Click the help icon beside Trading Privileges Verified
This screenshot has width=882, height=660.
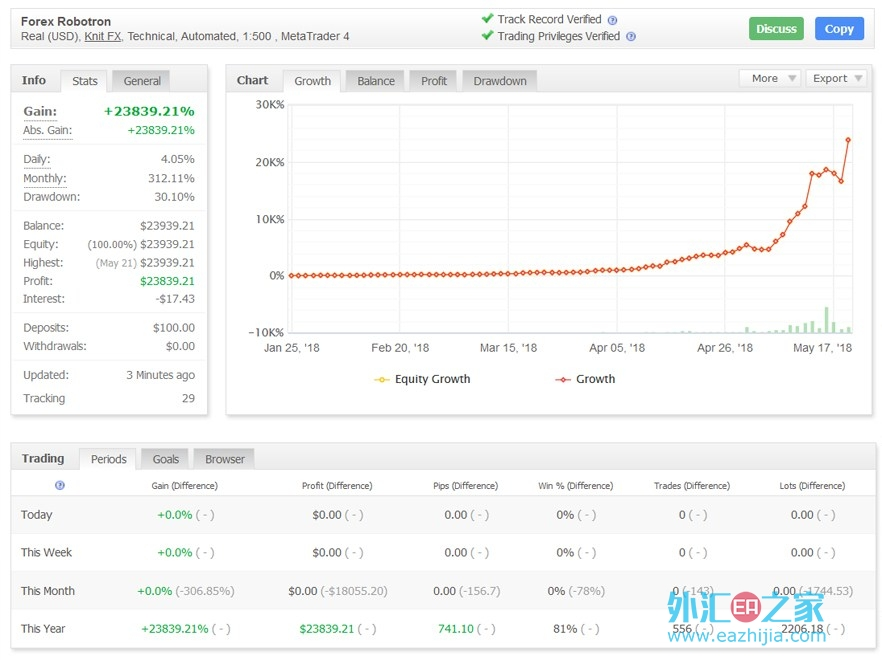(x=631, y=37)
